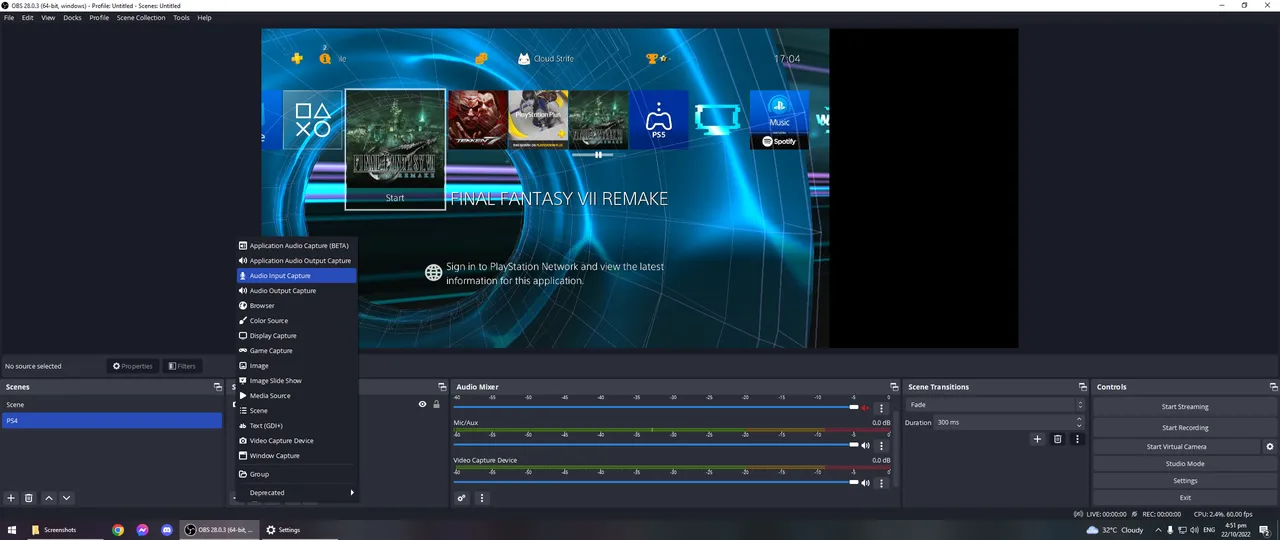1280x540 pixels.
Task: Mute the Mic/Aux channel
Action: coord(865,445)
